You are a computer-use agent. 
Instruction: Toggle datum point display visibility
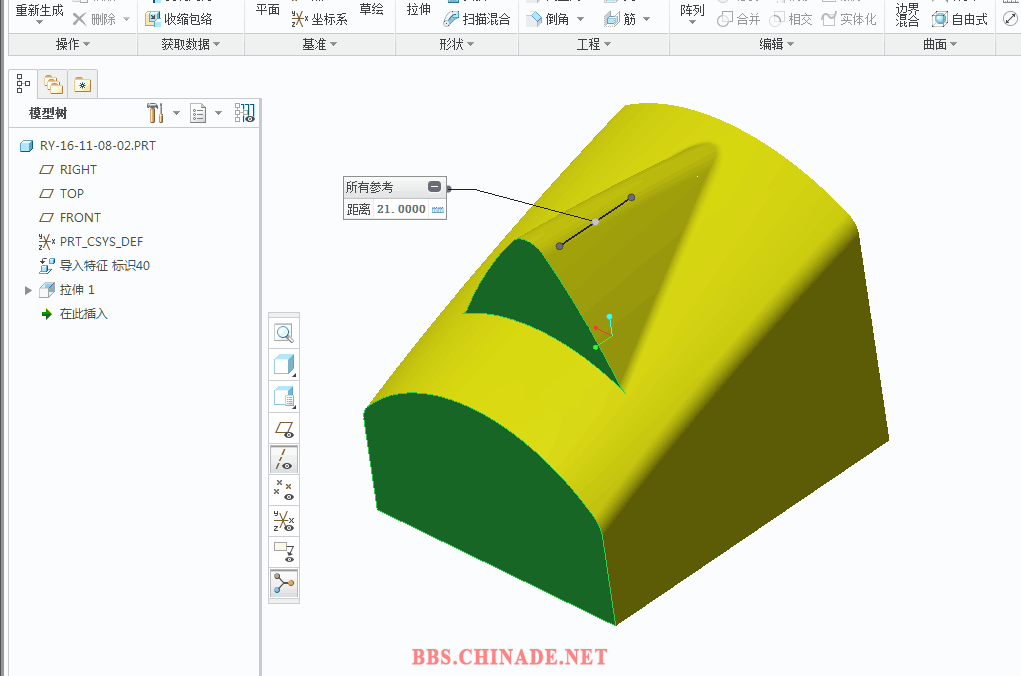(284, 490)
